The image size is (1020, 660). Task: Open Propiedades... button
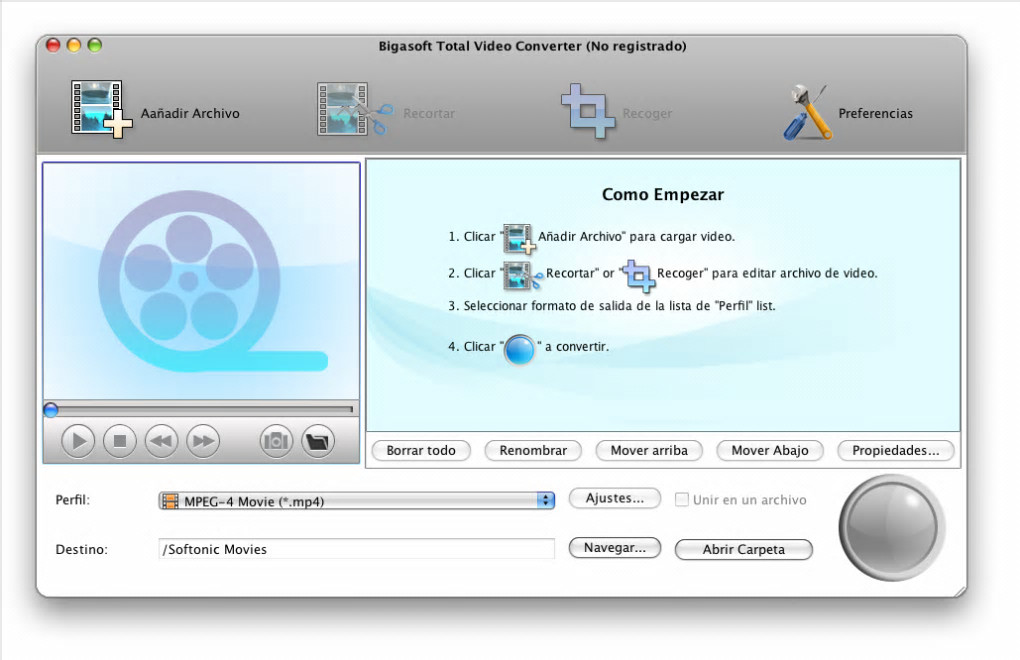[x=896, y=451]
